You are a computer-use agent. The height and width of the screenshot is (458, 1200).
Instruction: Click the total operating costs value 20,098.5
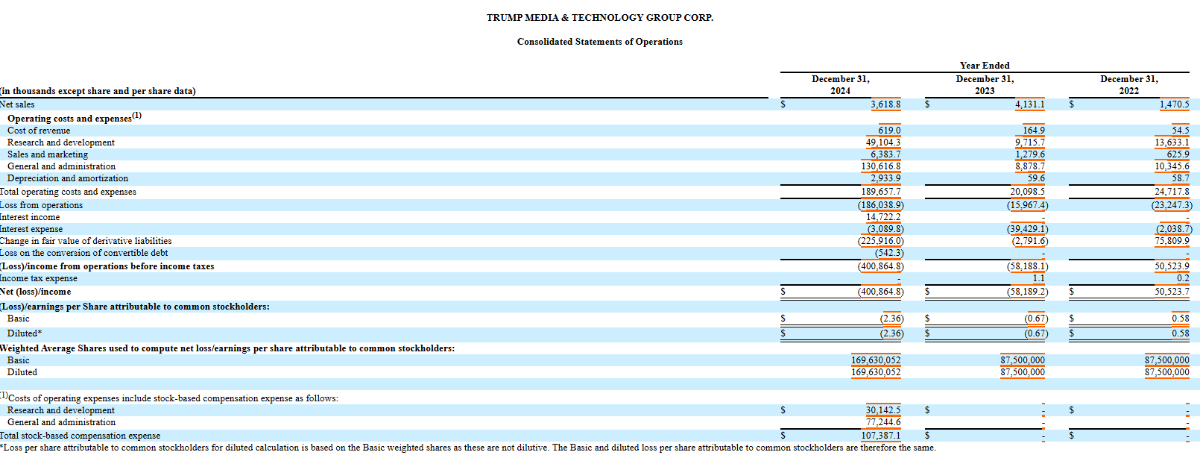tap(1027, 191)
